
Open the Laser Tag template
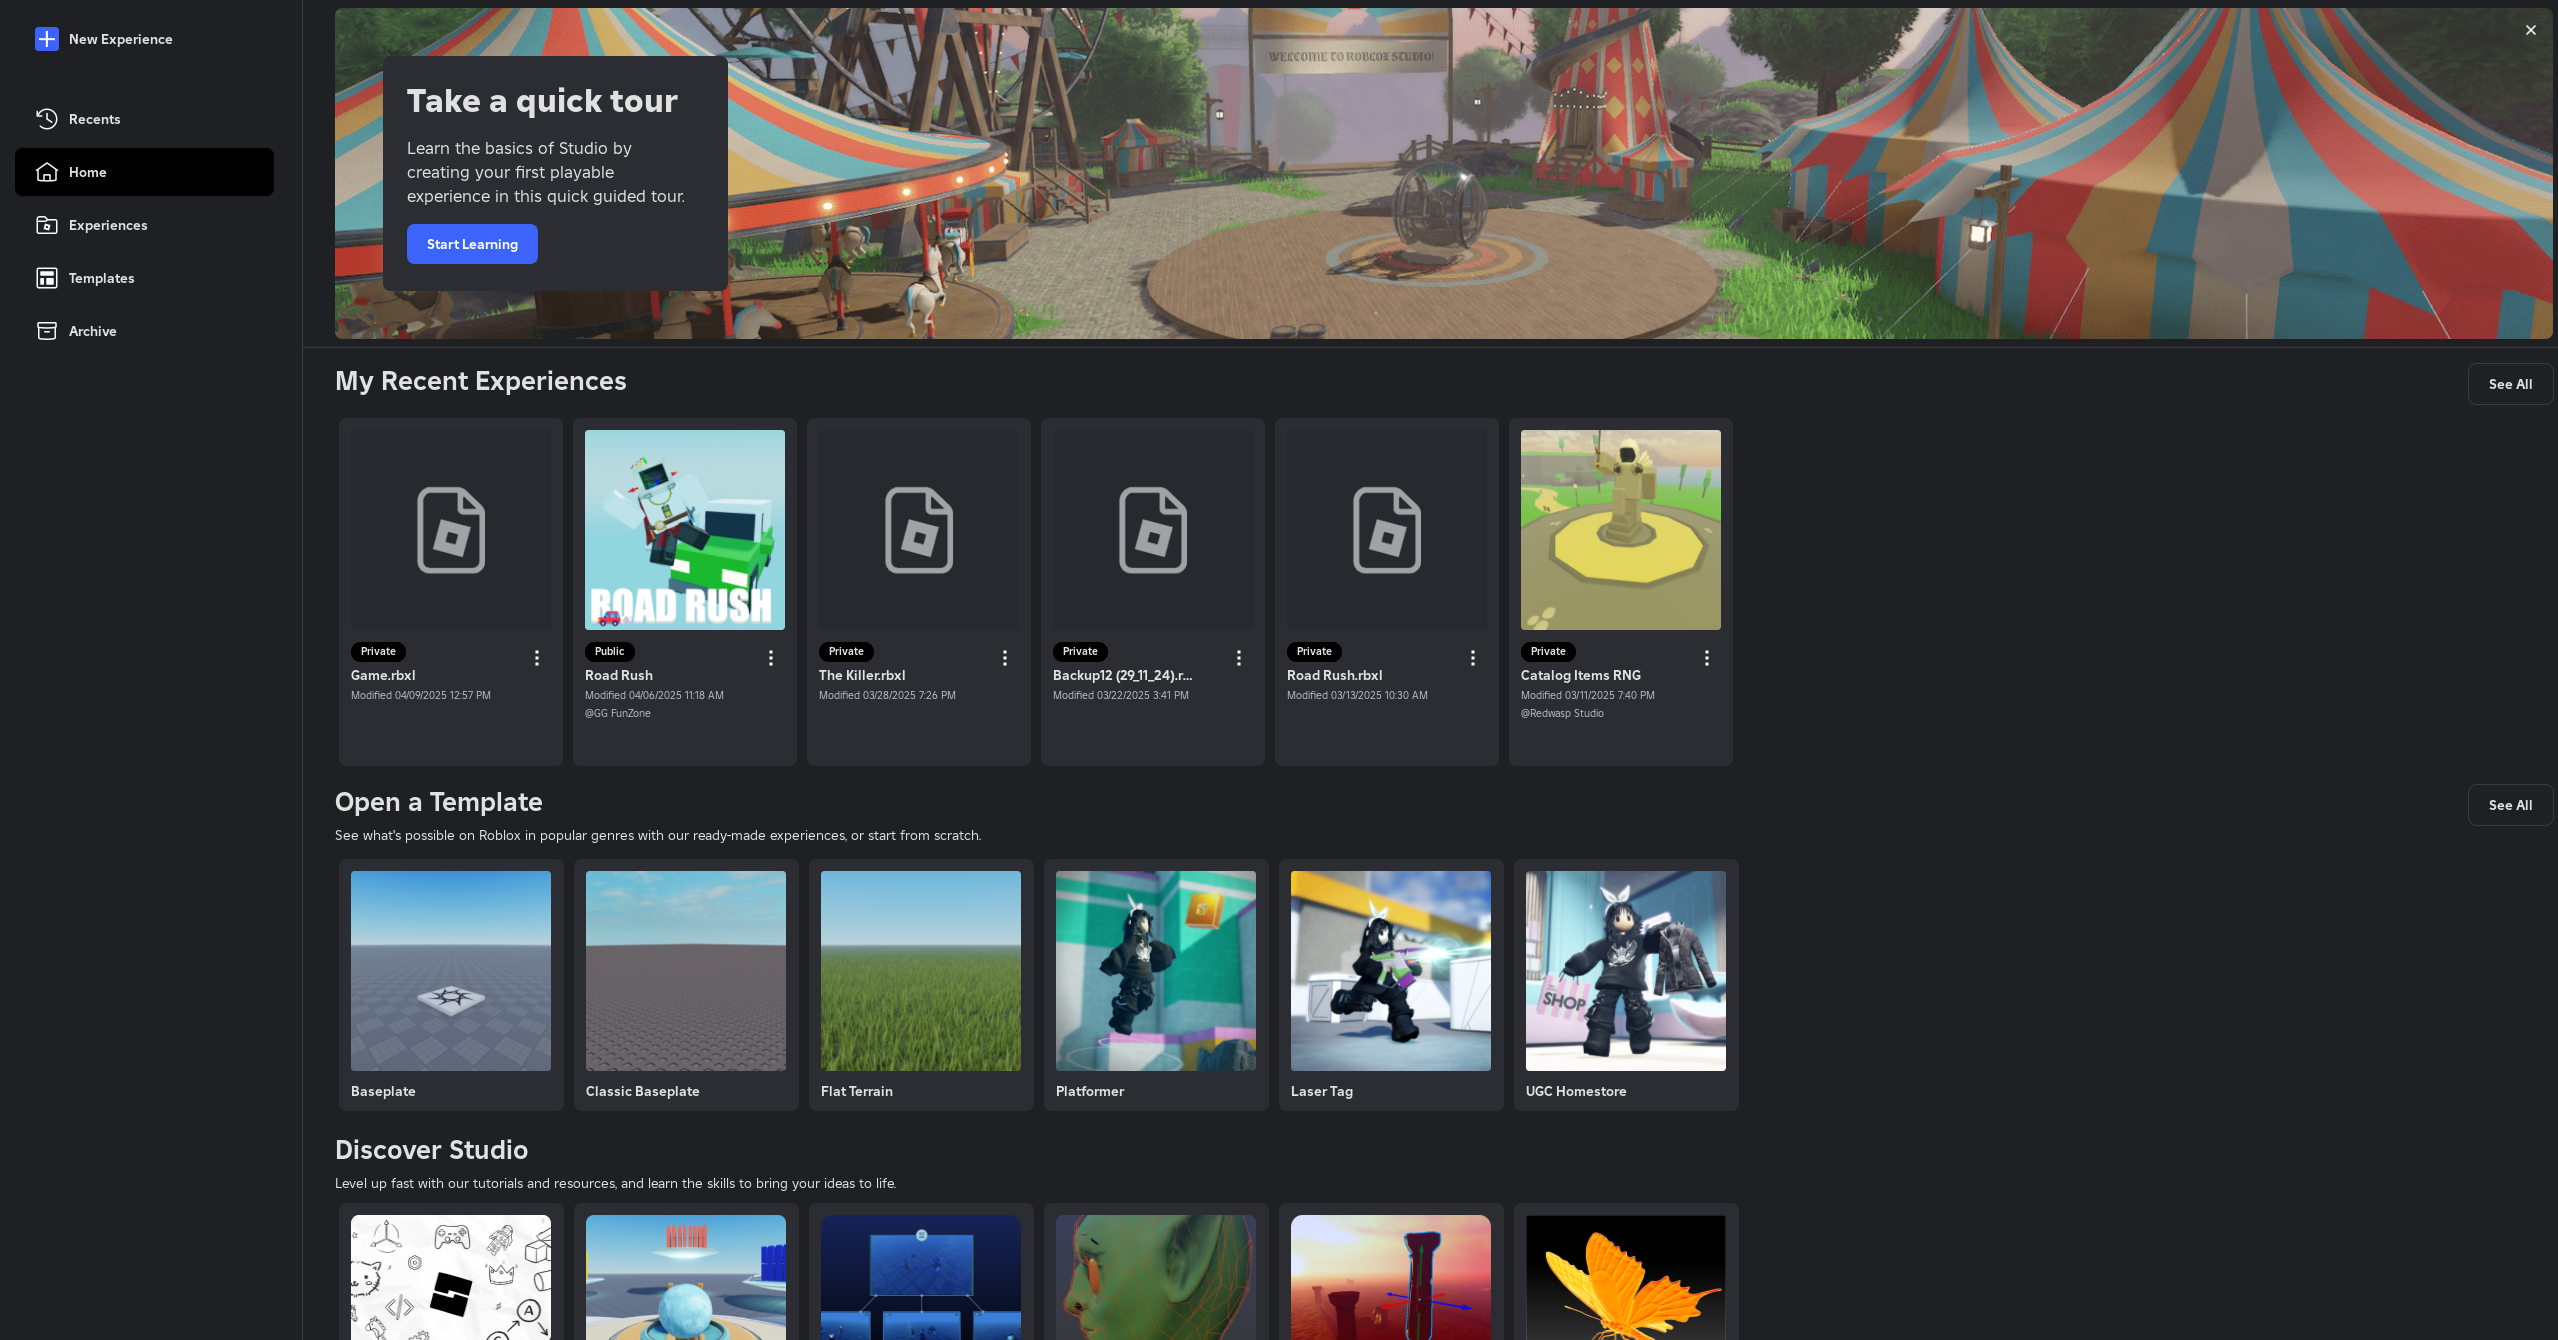click(1390, 970)
